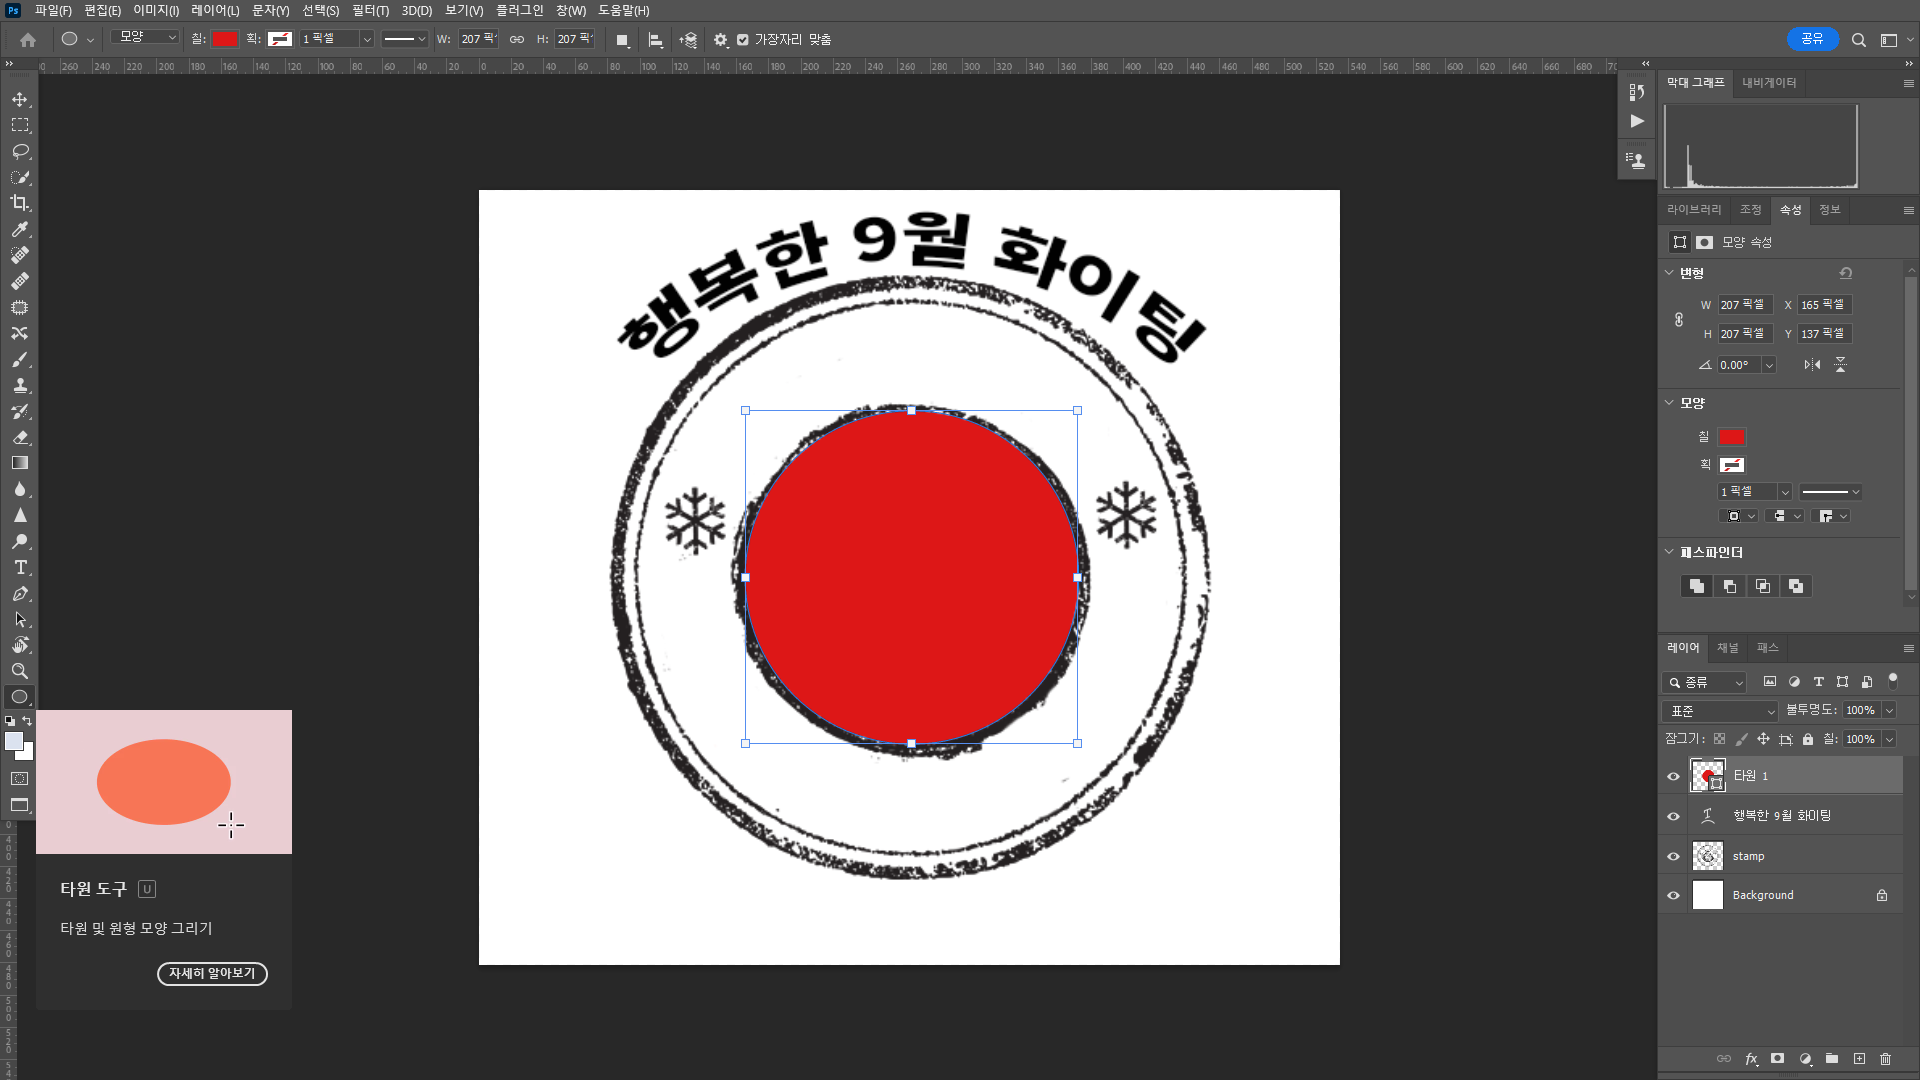
Task: Open the 필터(T) menu
Action: [370, 10]
